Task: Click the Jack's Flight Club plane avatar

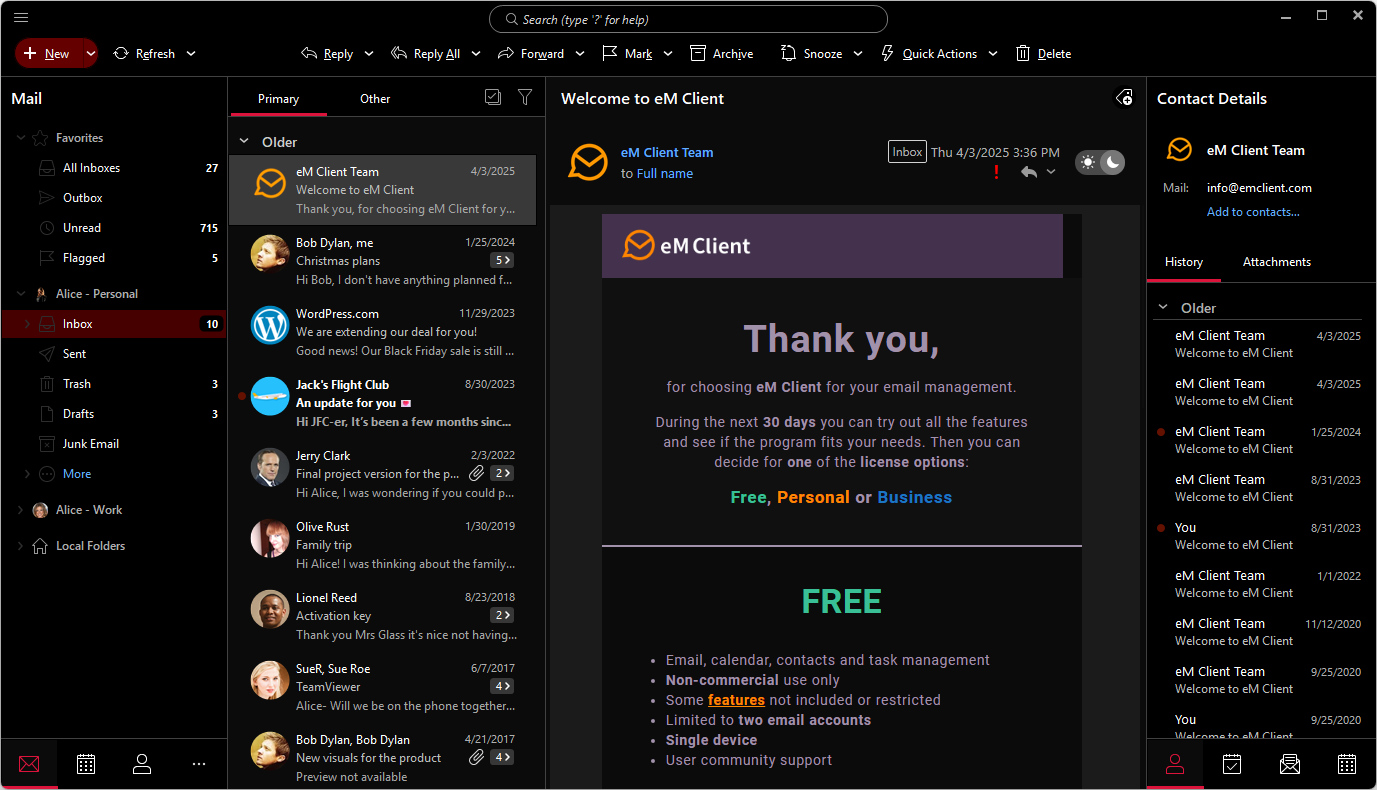Action: (x=270, y=396)
